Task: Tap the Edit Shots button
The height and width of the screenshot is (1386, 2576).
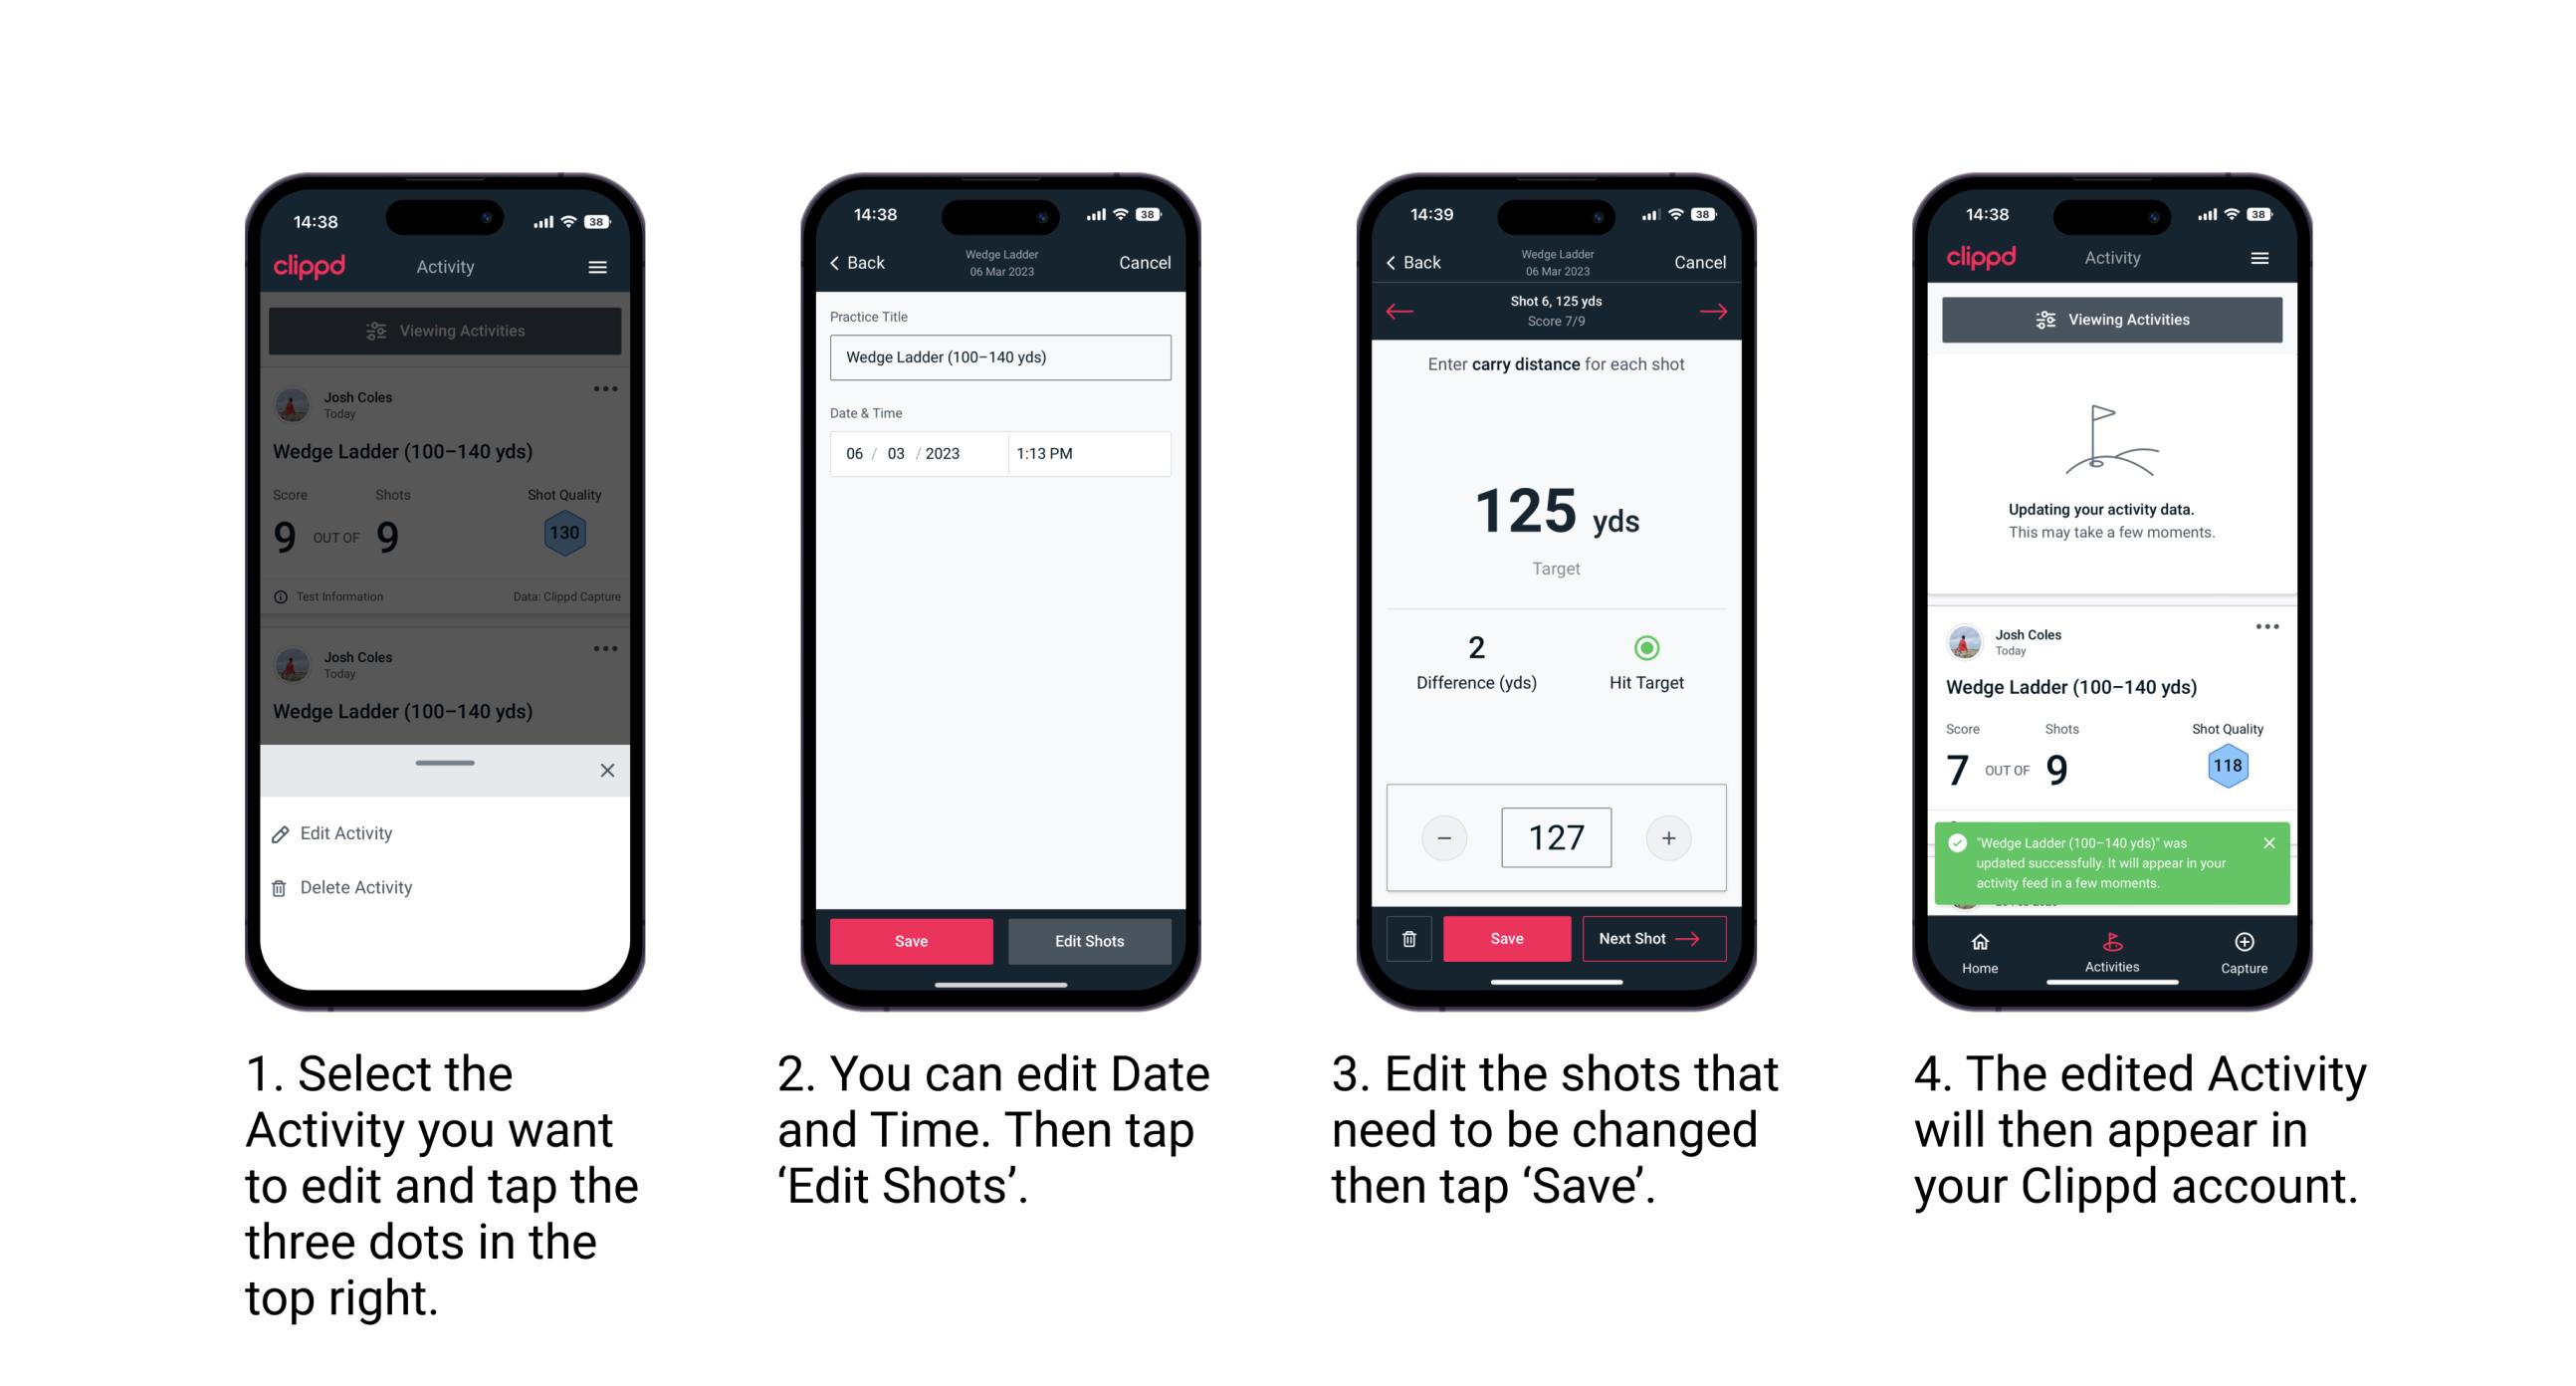Action: click(x=1092, y=941)
